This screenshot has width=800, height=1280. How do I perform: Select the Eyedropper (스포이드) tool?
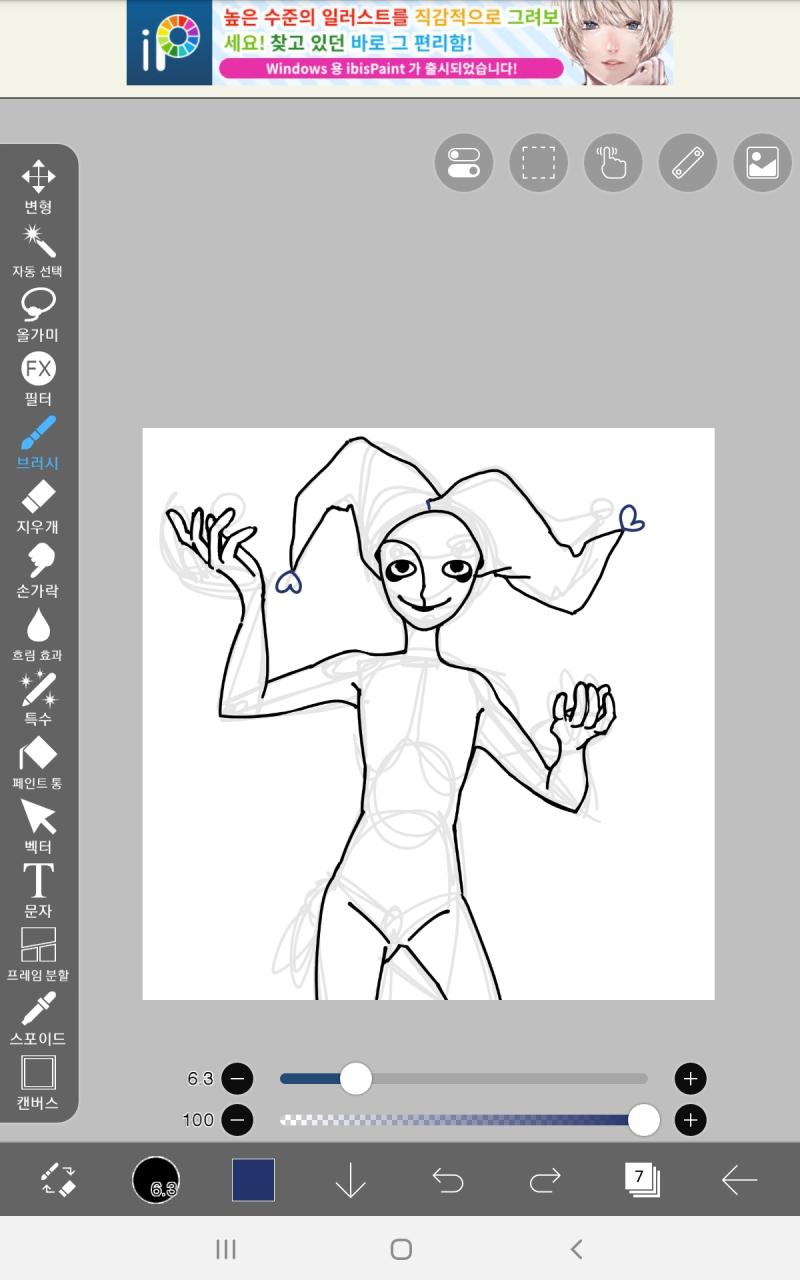(x=38, y=1020)
